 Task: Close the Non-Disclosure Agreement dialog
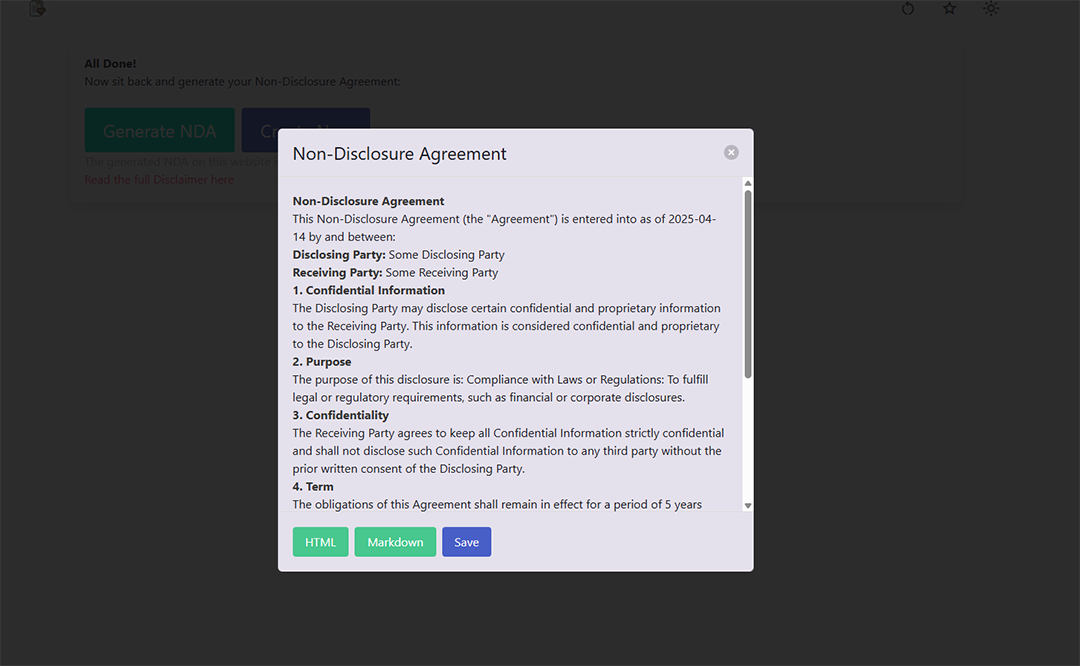731,152
